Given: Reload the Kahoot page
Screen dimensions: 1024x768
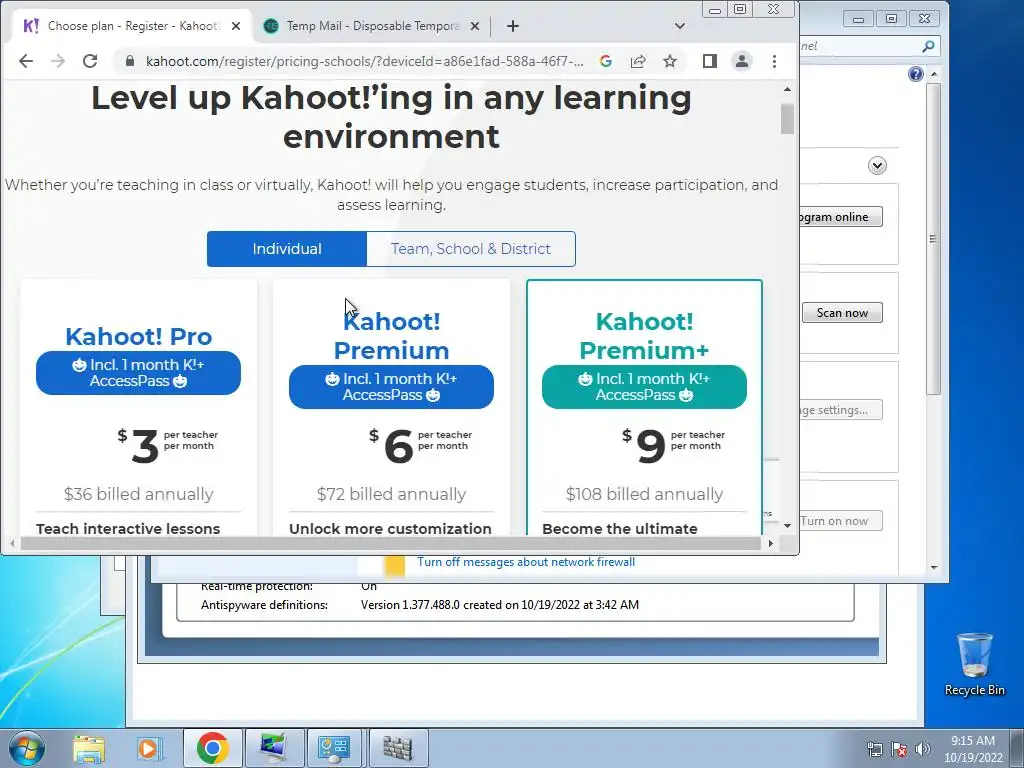Looking at the screenshot, I should [90, 61].
